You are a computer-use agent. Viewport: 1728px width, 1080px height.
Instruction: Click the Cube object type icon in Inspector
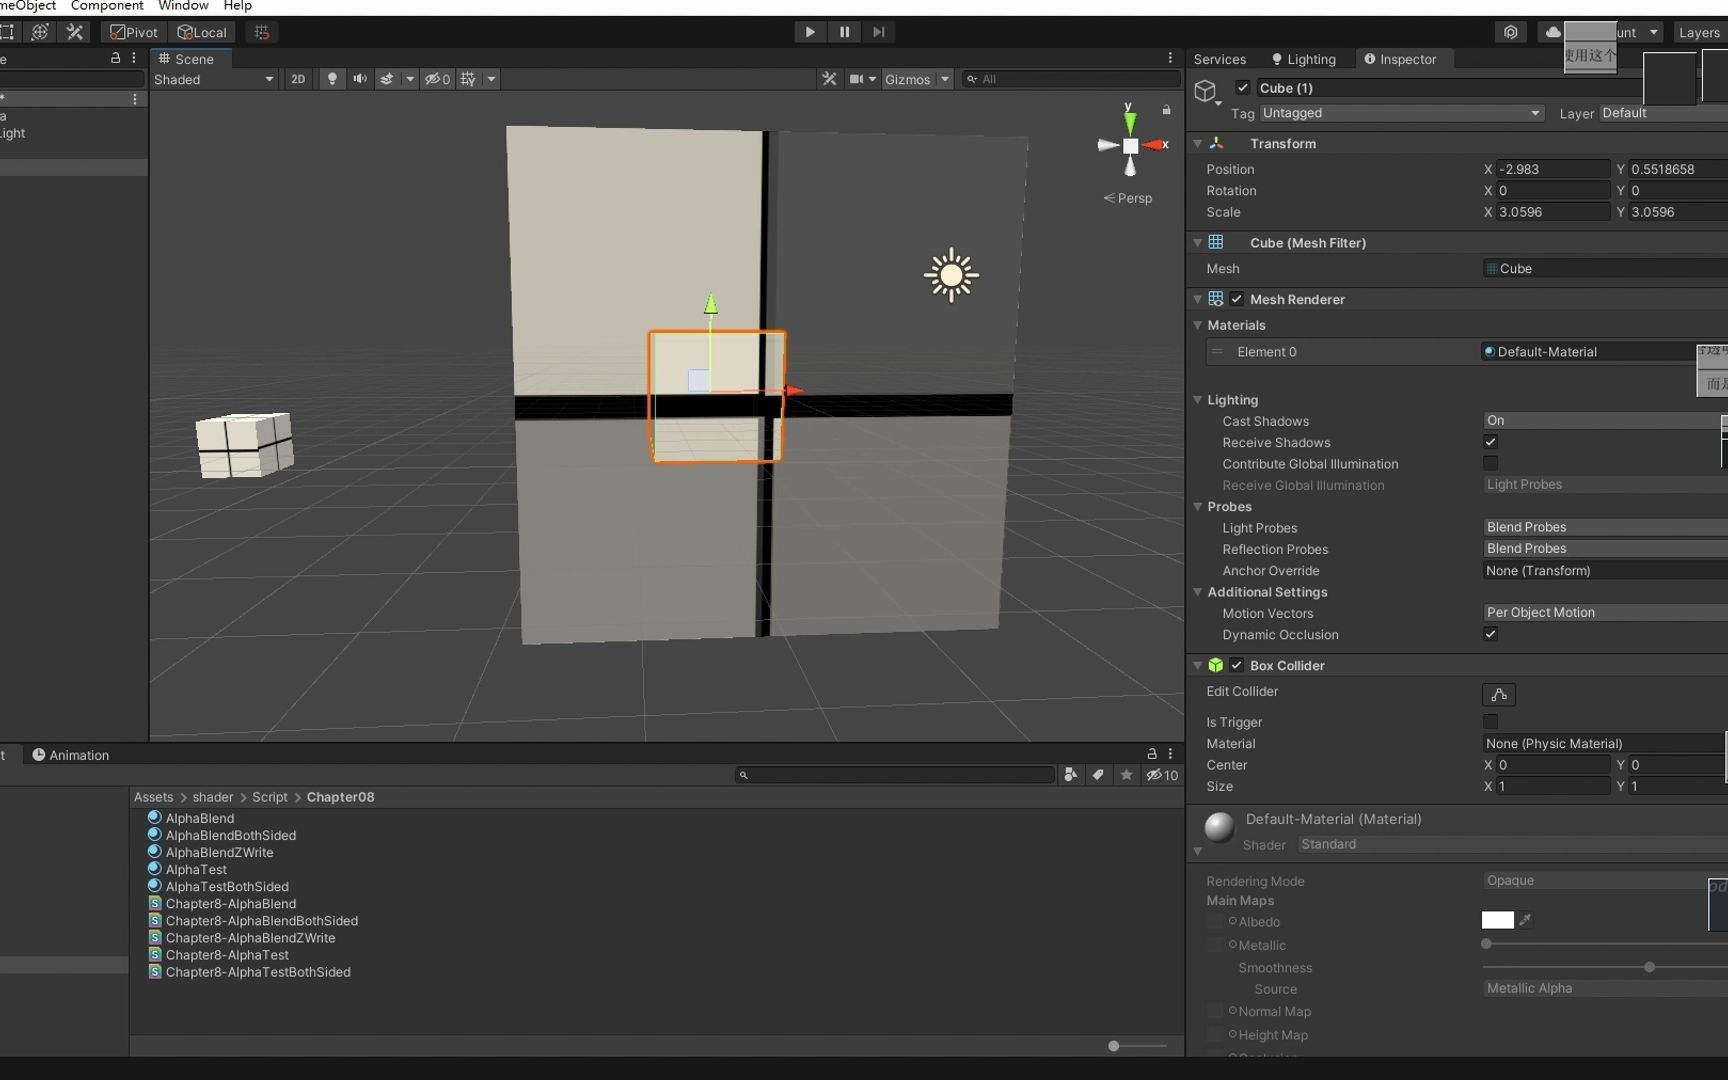point(1206,92)
